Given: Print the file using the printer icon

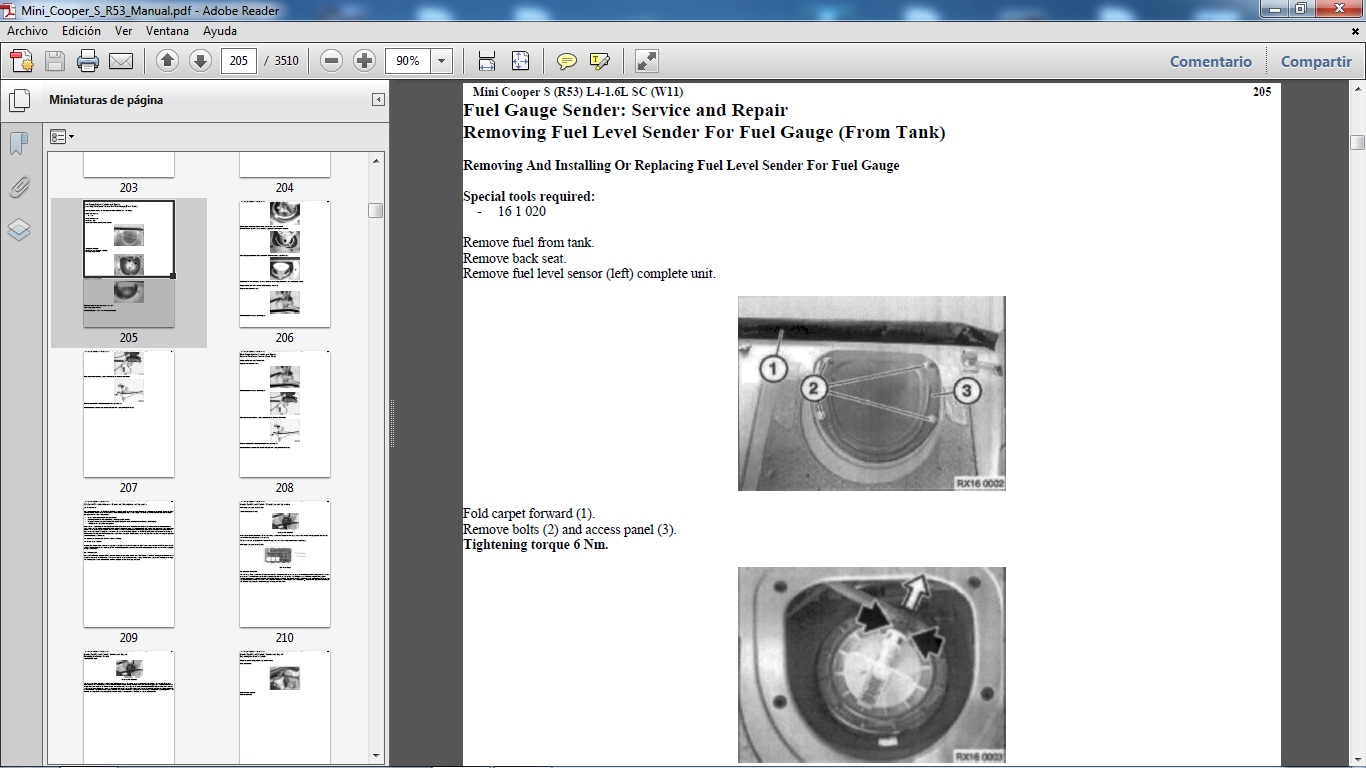Looking at the screenshot, I should pyautogui.click(x=88, y=61).
